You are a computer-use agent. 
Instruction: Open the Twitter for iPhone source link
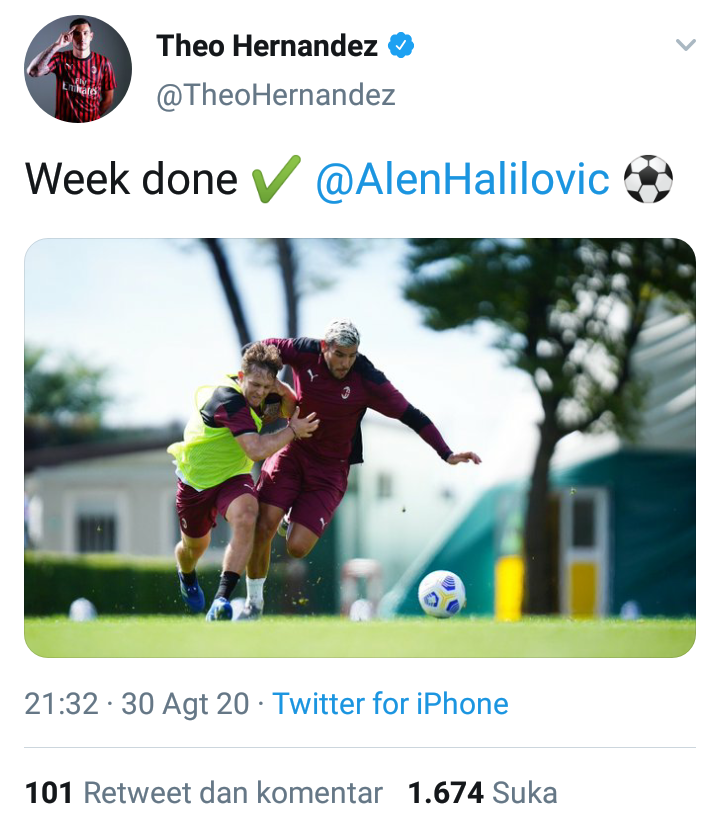[x=390, y=703]
